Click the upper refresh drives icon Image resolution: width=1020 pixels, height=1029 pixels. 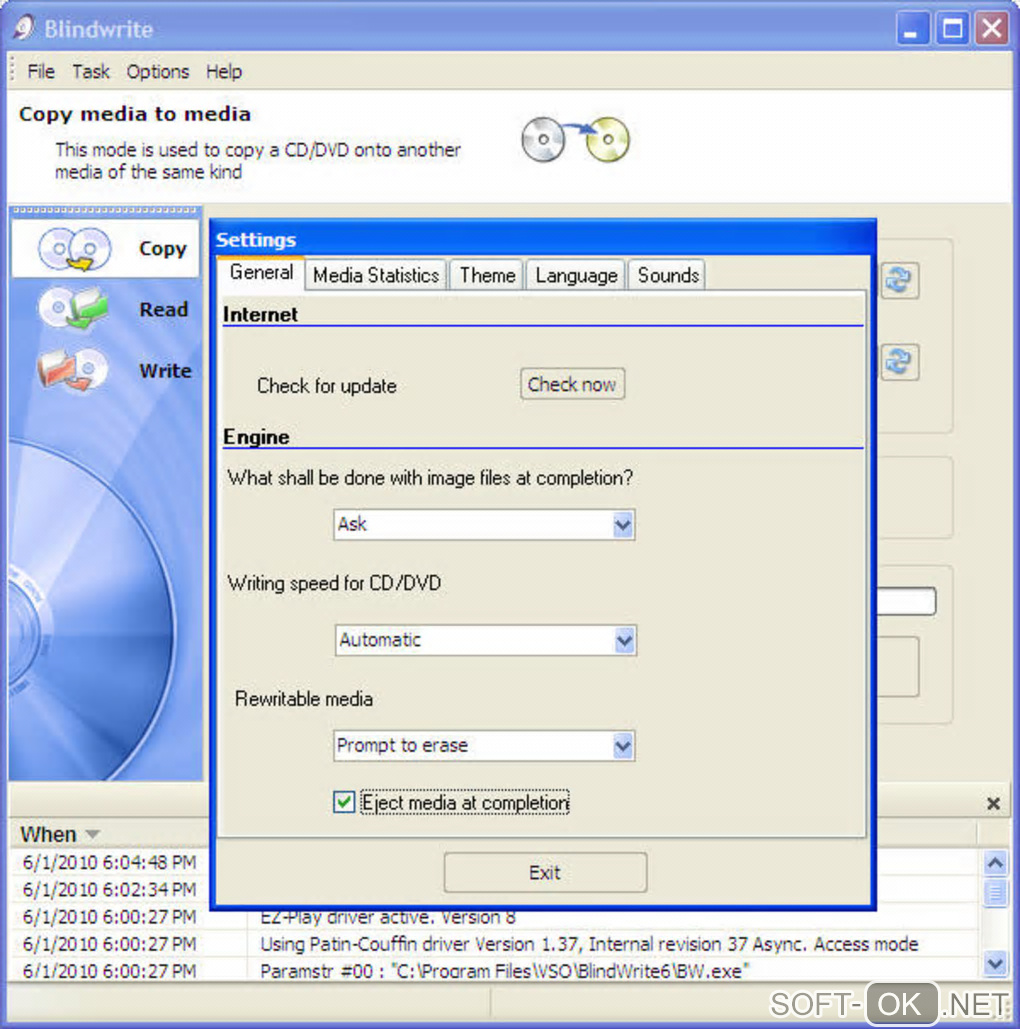pyautogui.click(x=899, y=280)
